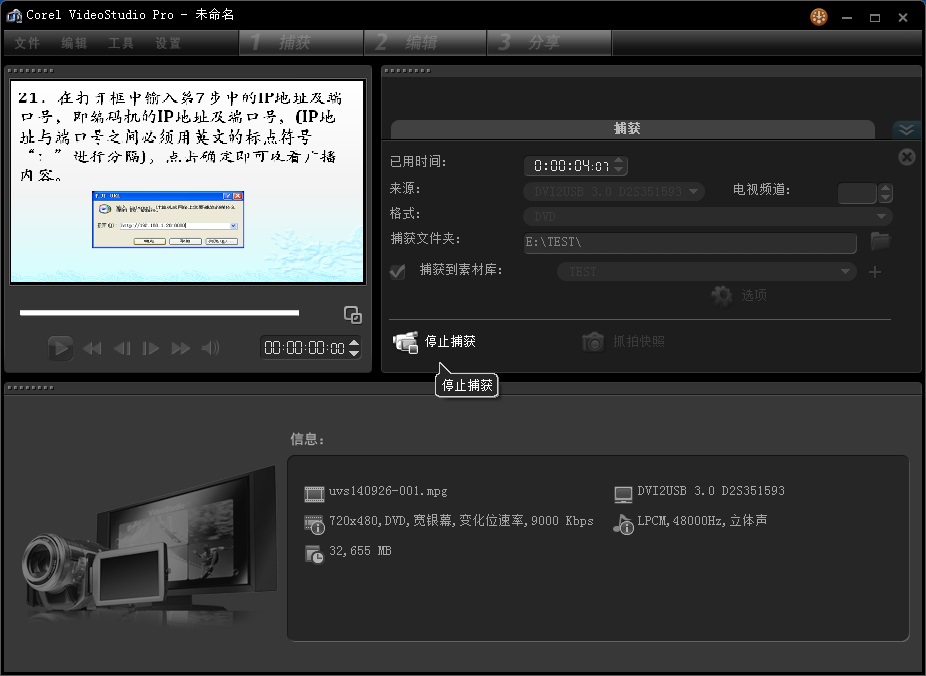Click the Stop Capture (停止捕获) camera icon

tap(405, 342)
